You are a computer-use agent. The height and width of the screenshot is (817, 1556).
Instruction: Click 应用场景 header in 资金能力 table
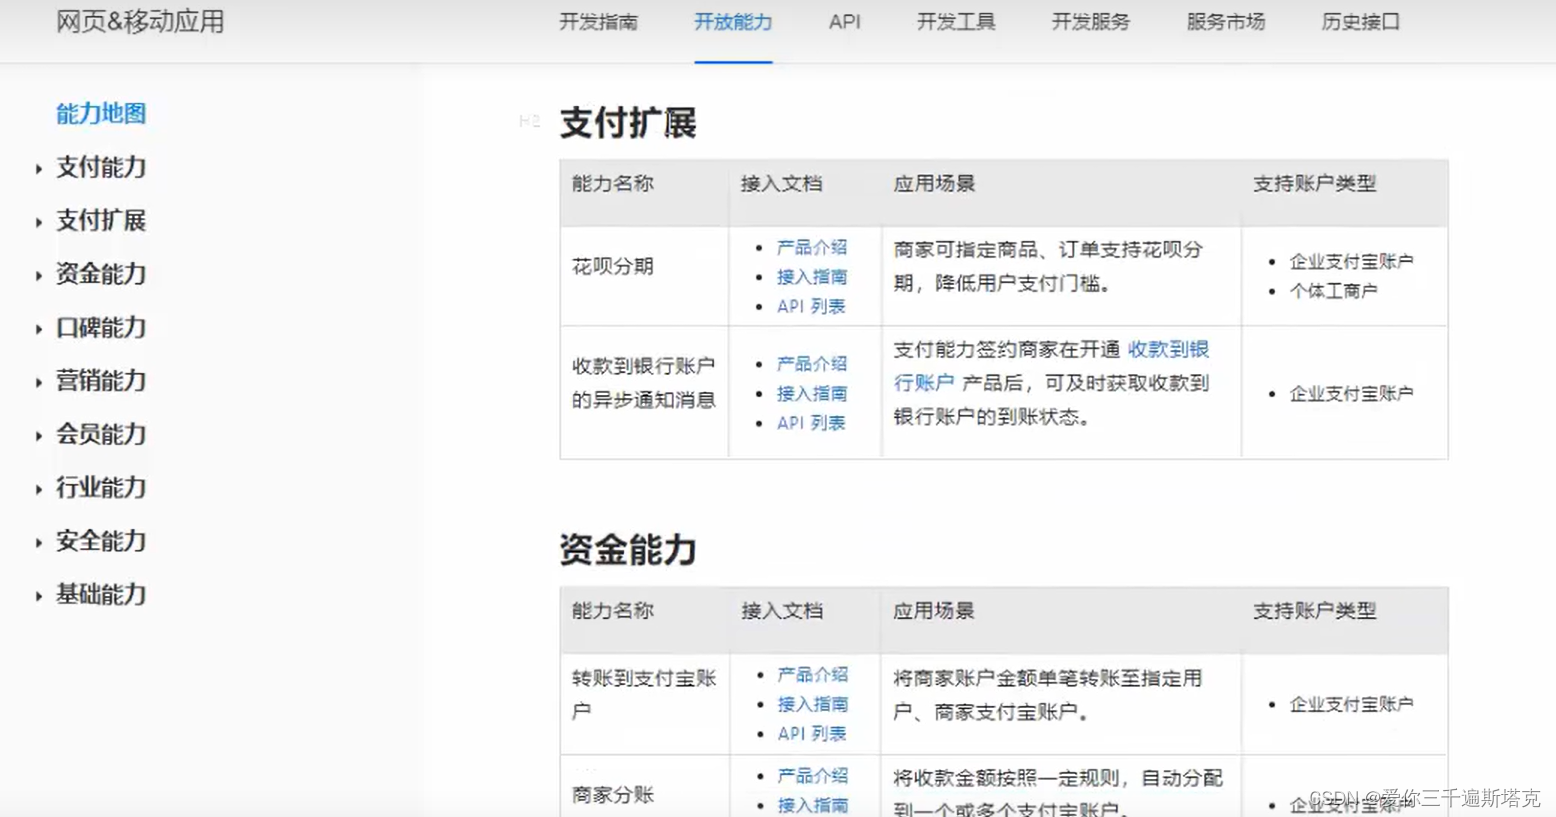pyautogui.click(x=934, y=611)
